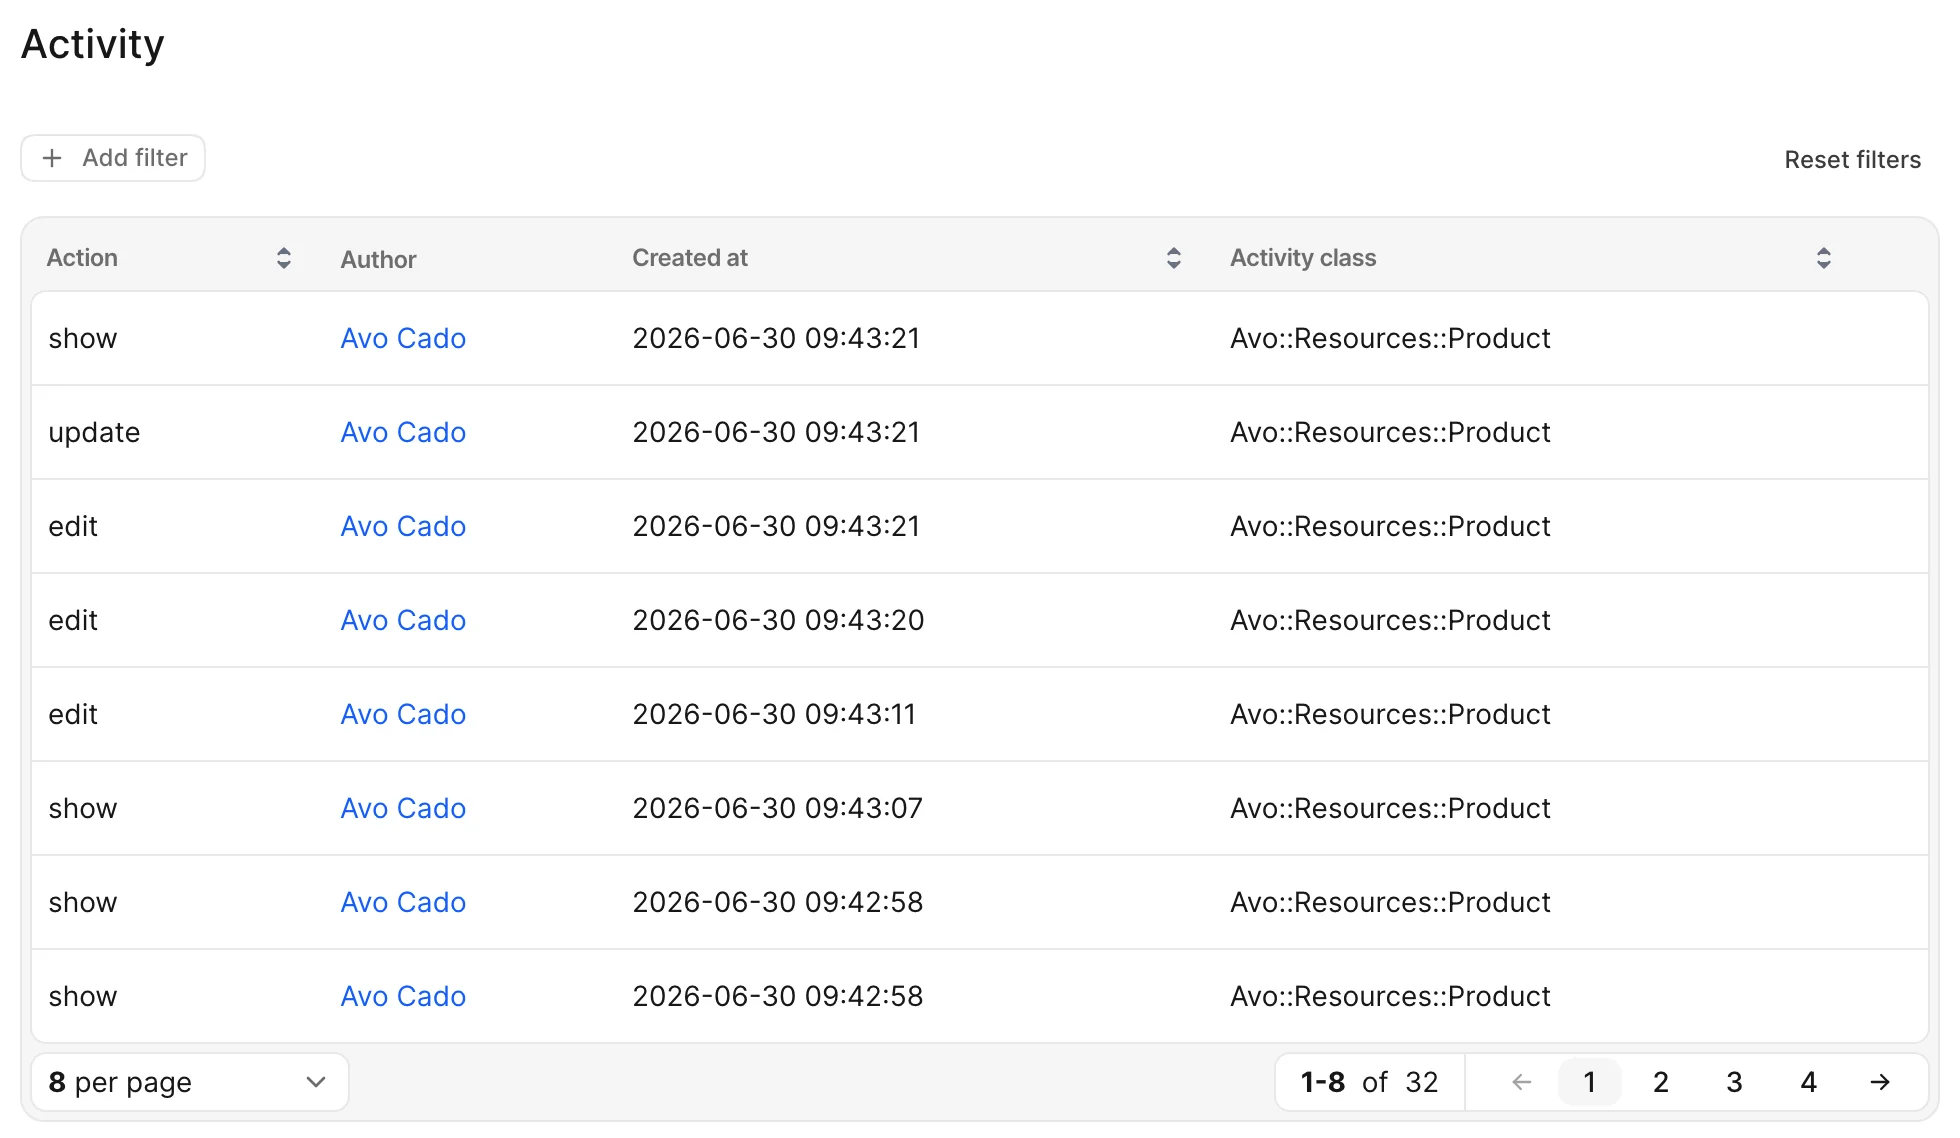
Task: Click edit action cell at 09:43:11
Action: (x=73, y=714)
